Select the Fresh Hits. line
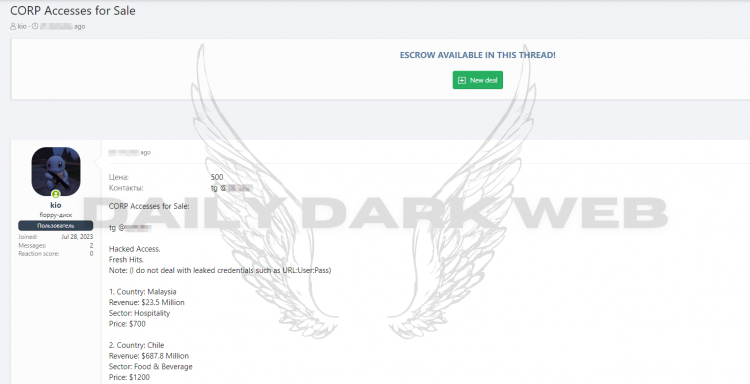Screen dimensions: 750x384 coord(126,260)
